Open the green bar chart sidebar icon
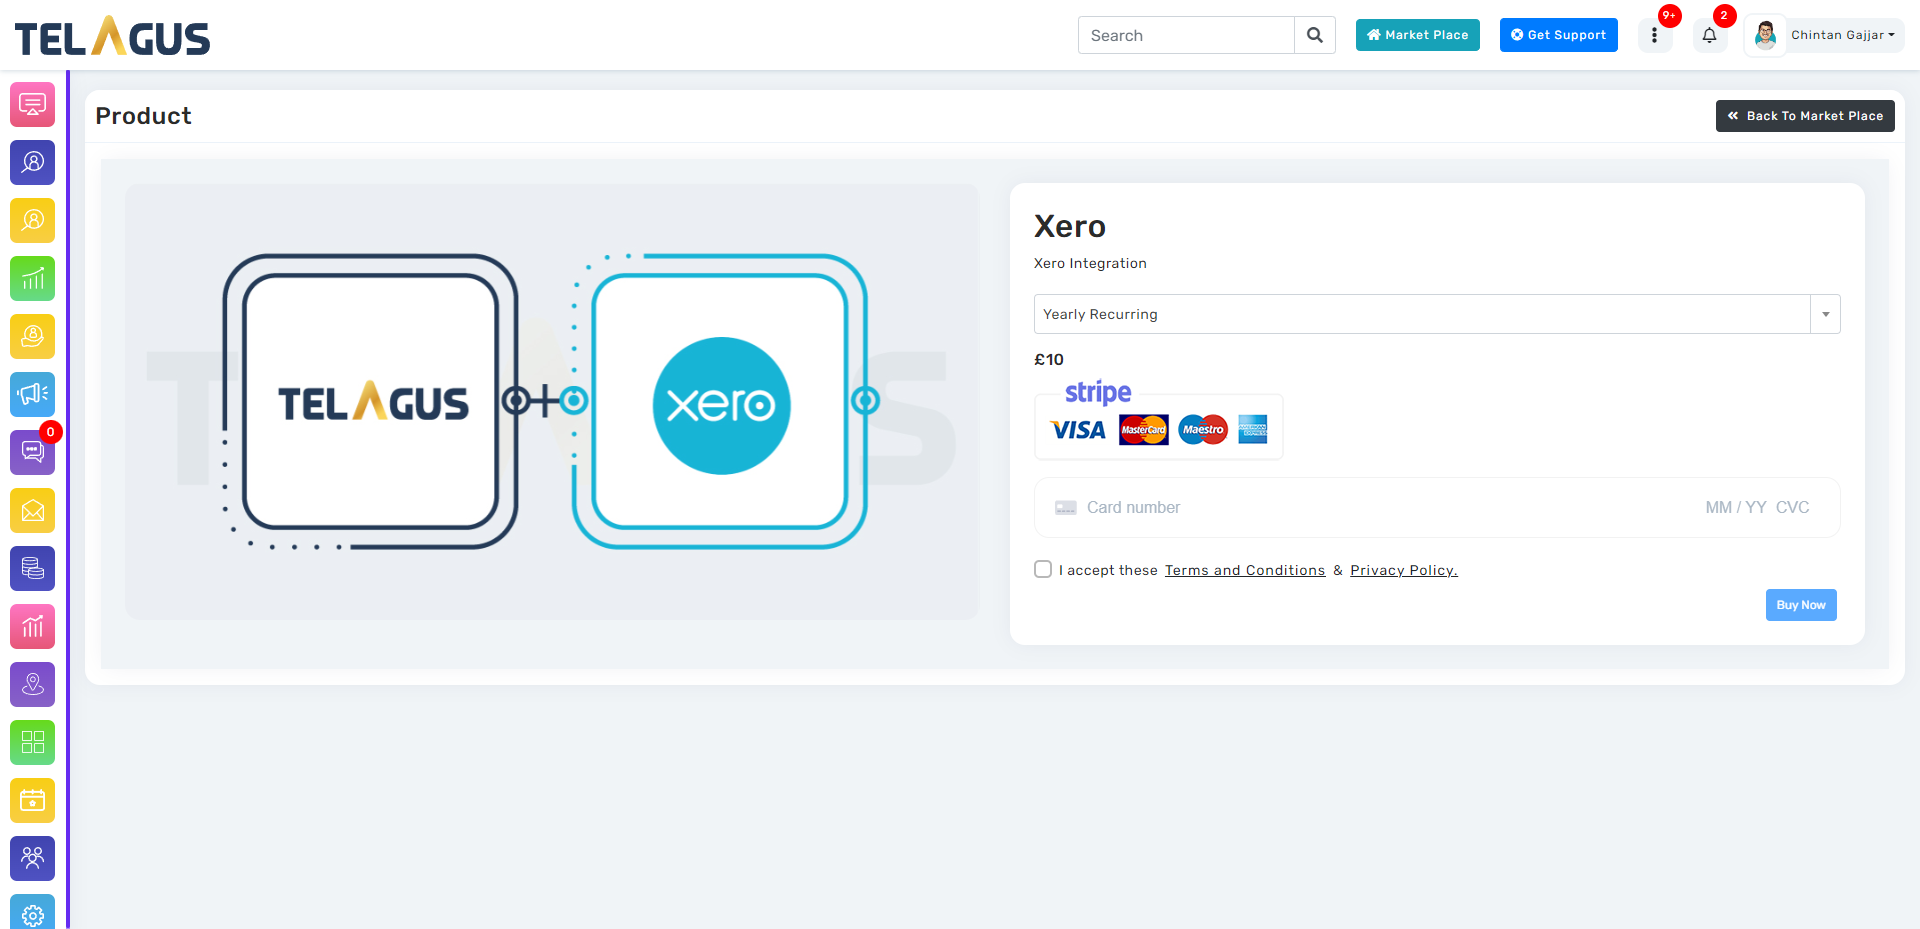This screenshot has width=1920, height=929. 32,278
